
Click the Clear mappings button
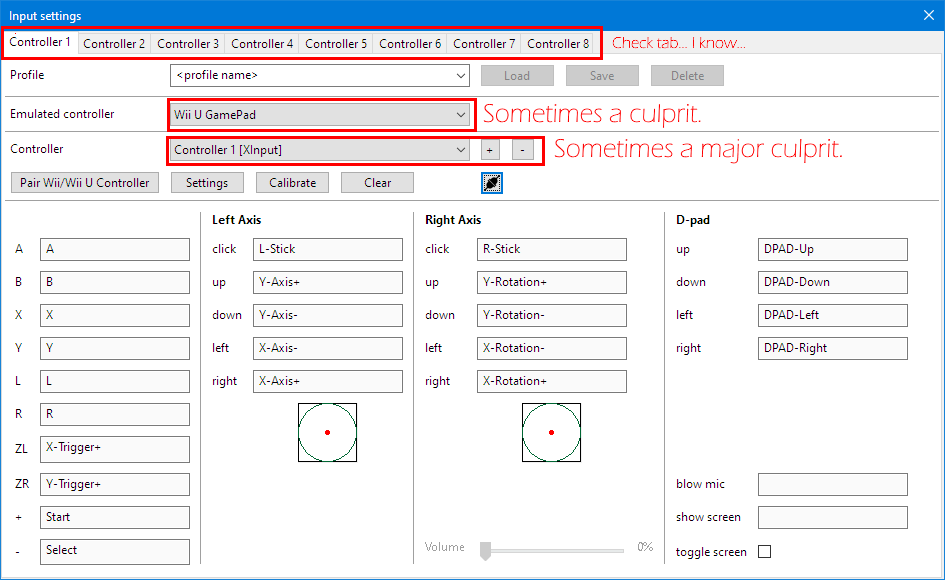(377, 183)
